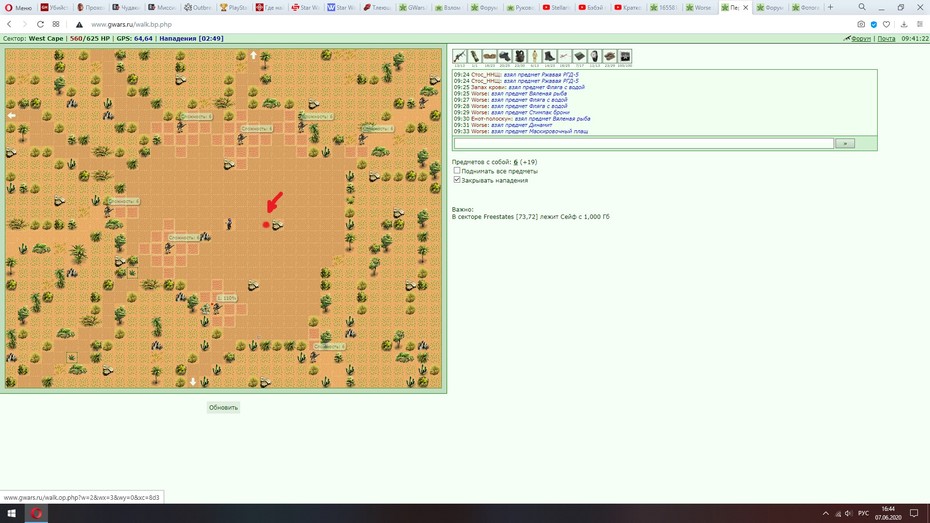Screen dimensions: 930x523
Task: Select the rifle weapon equipment slot
Action: (x=459, y=56)
